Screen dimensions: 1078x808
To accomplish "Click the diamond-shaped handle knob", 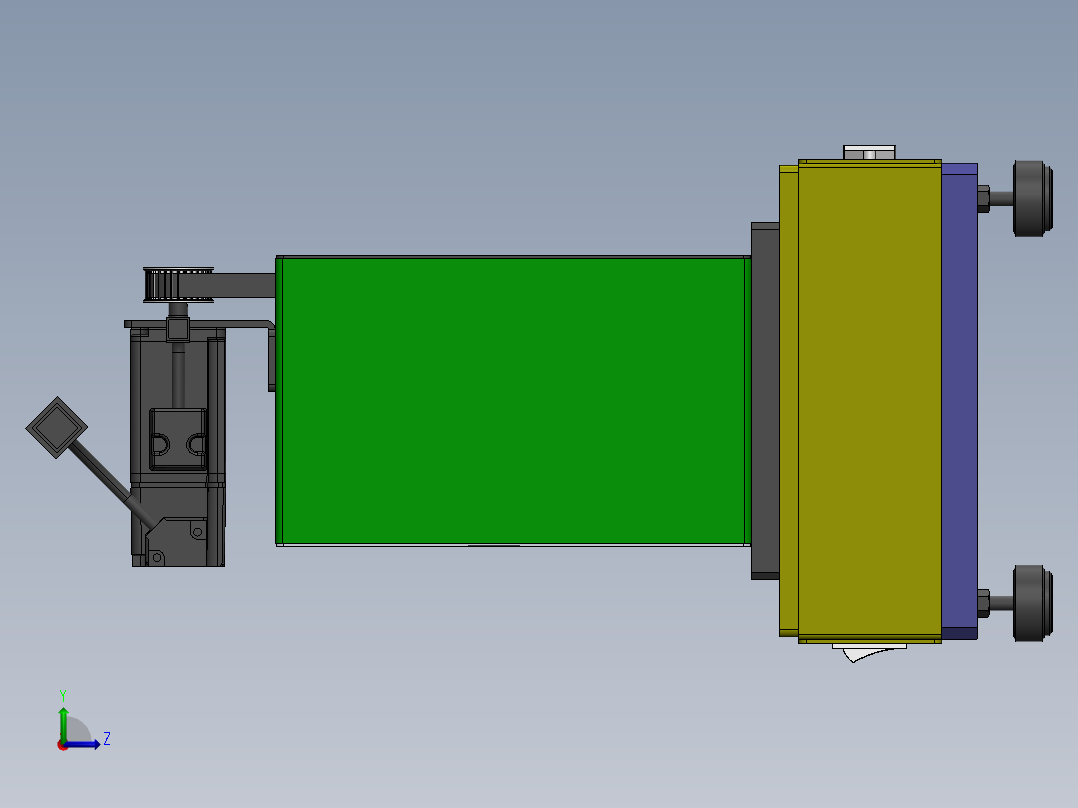I will coord(57,425).
